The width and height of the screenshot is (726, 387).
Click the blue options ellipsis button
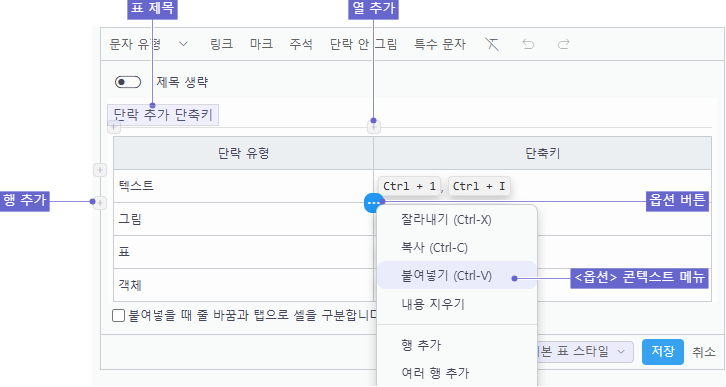coord(373,203)
